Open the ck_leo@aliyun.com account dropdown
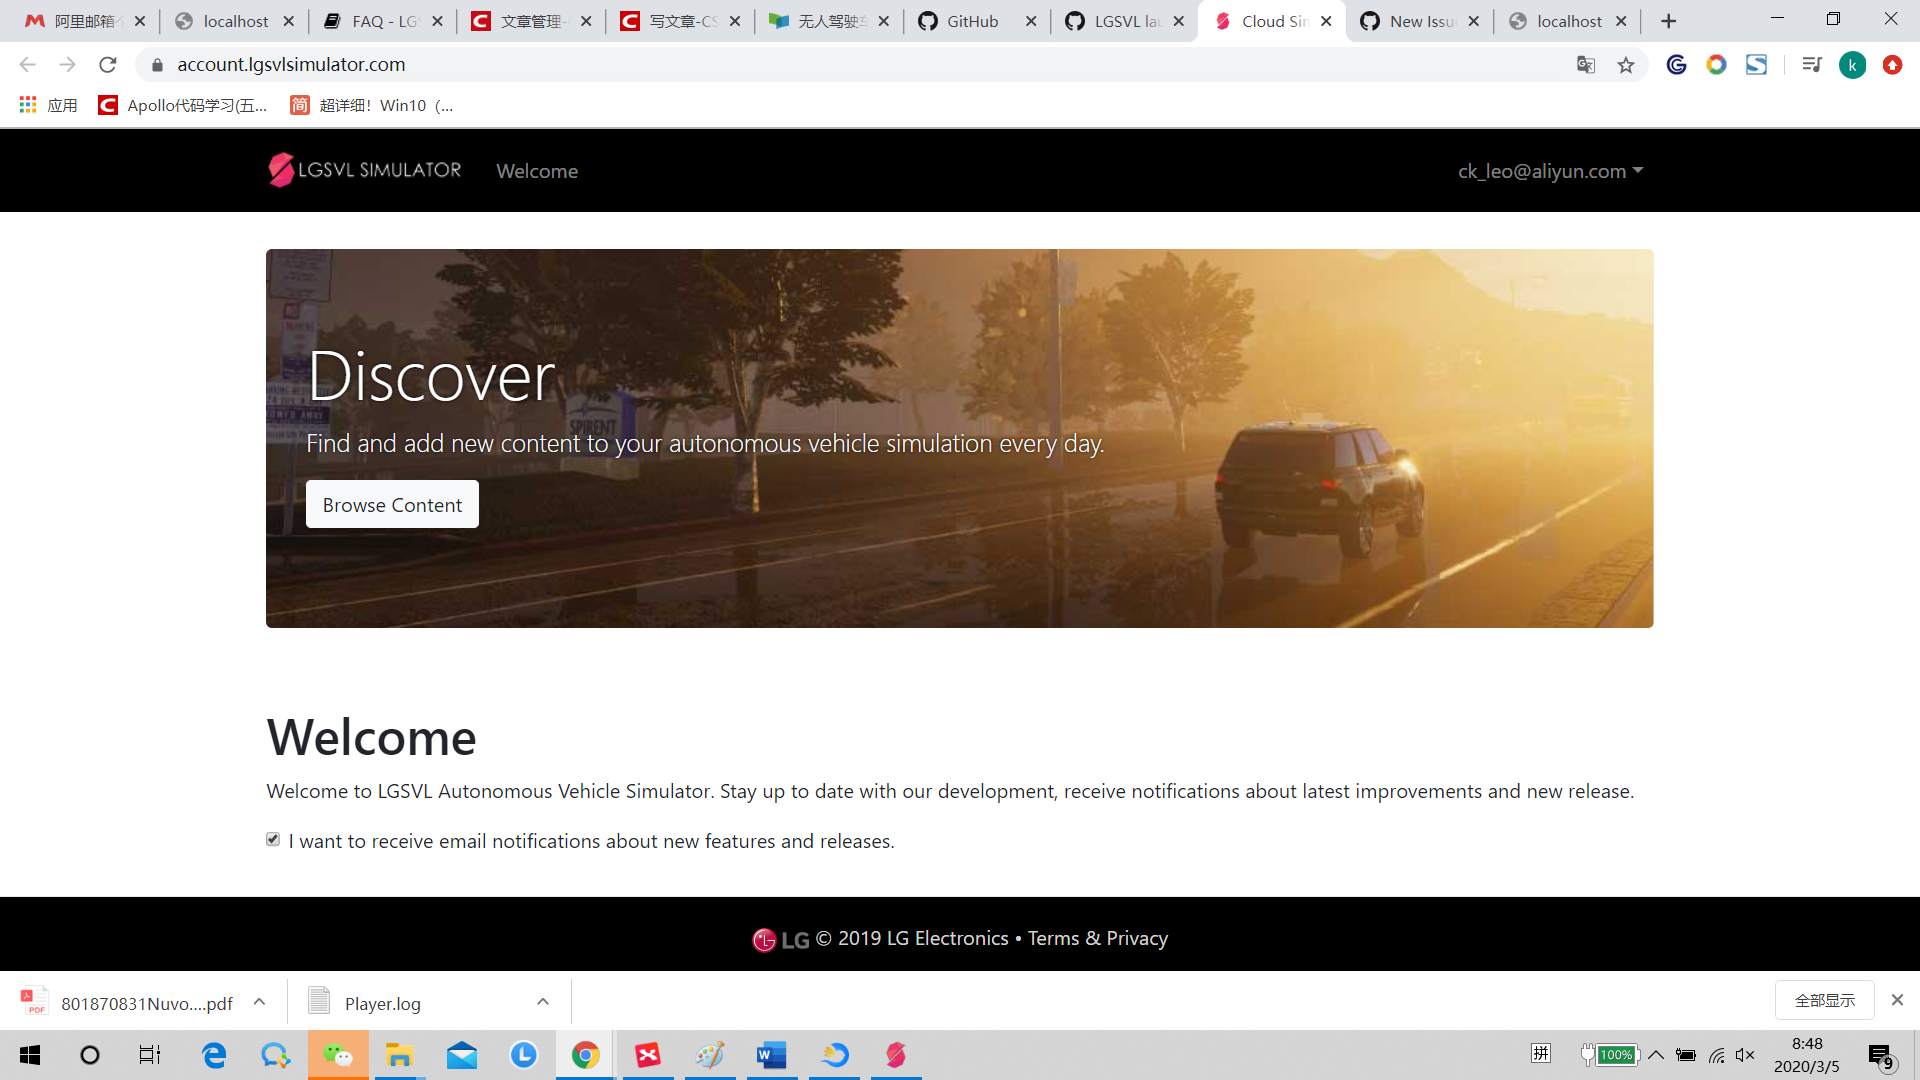Screen dimensions: 1920x1080 [x=1551, y=170]
